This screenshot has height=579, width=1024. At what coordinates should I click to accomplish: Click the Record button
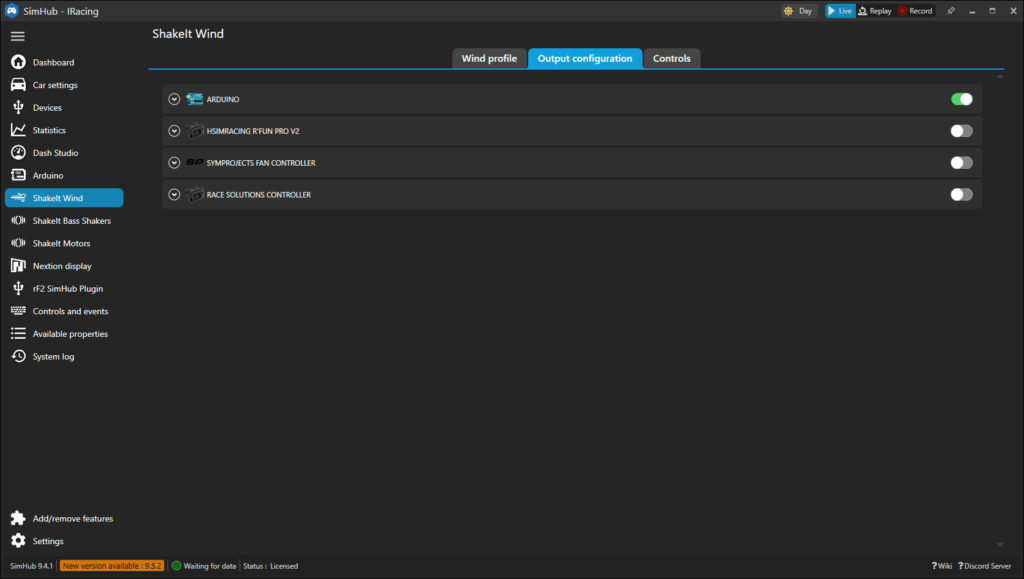pyautogui.click(x=915, y=11)
